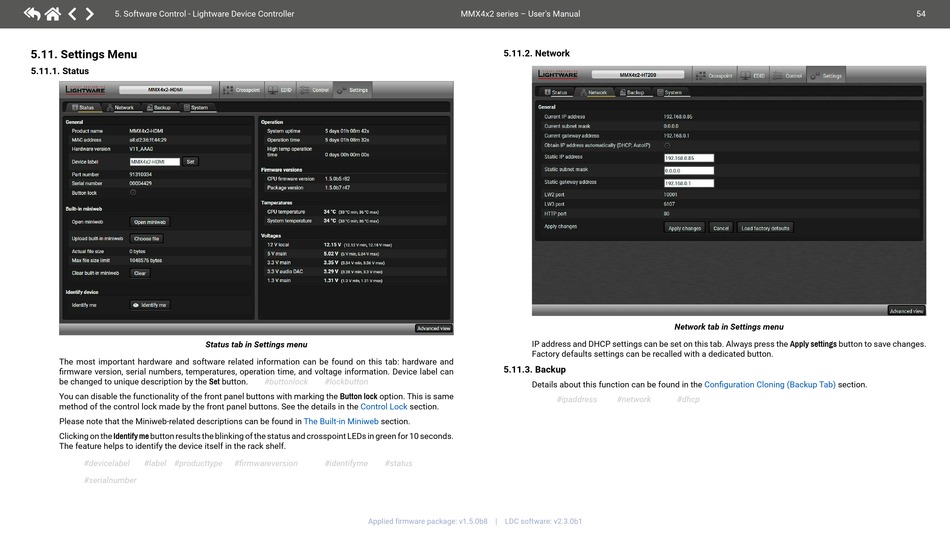Open Network subtab in Status screenshot
Image resolution: width=950 pixels, height=533 pixels.
(x=120, y=107)
